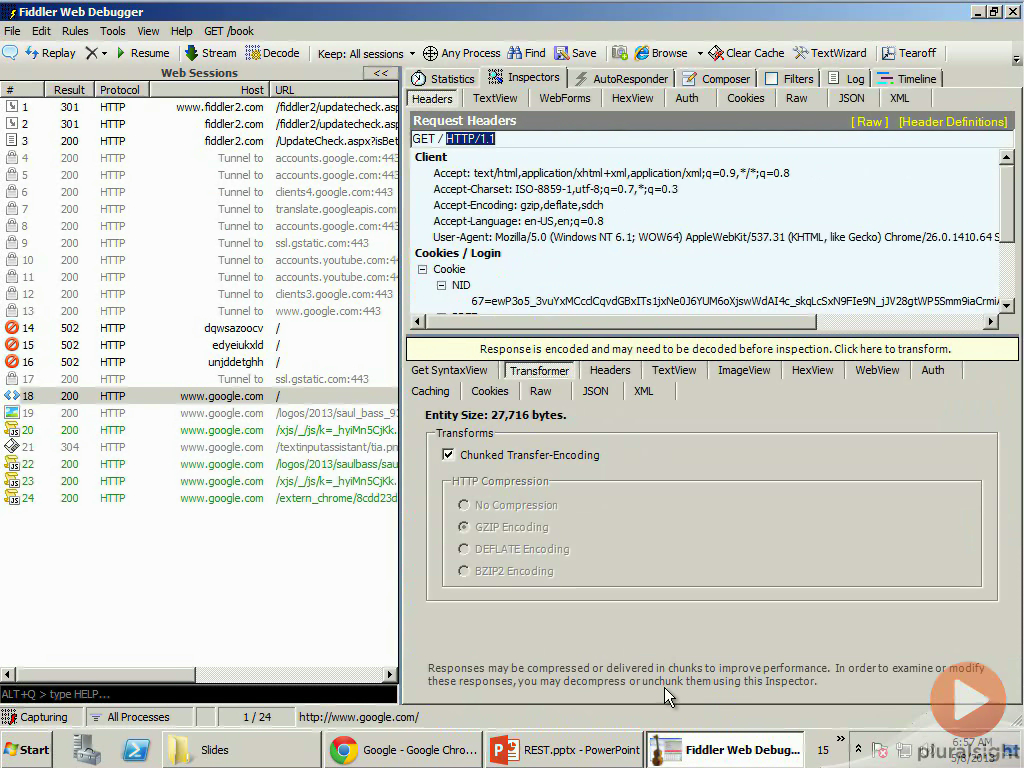Click QuickExec command input box
The width and height of the screenshot is (1024, 768).
(x=199, y=694)
